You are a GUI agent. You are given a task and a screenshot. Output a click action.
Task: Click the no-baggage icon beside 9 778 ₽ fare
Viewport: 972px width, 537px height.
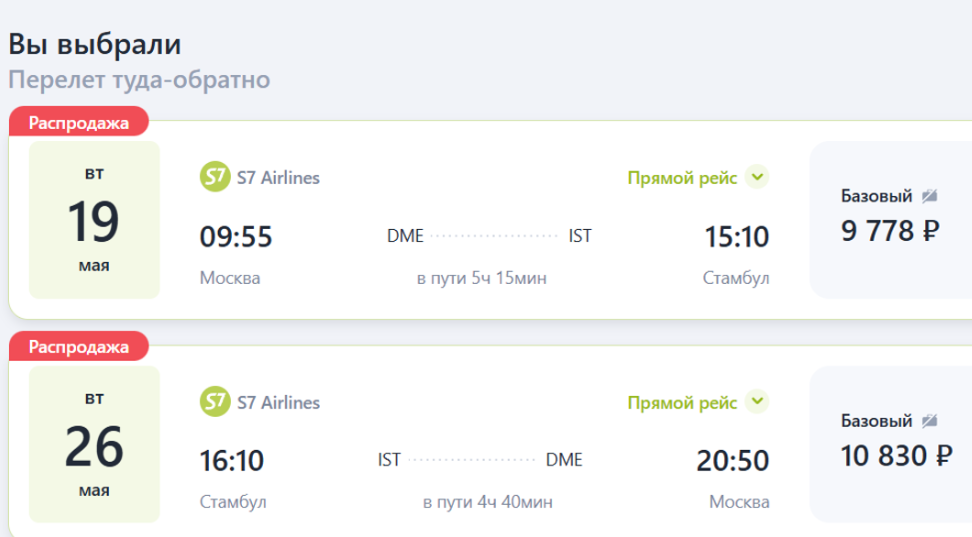pos(930,196)
